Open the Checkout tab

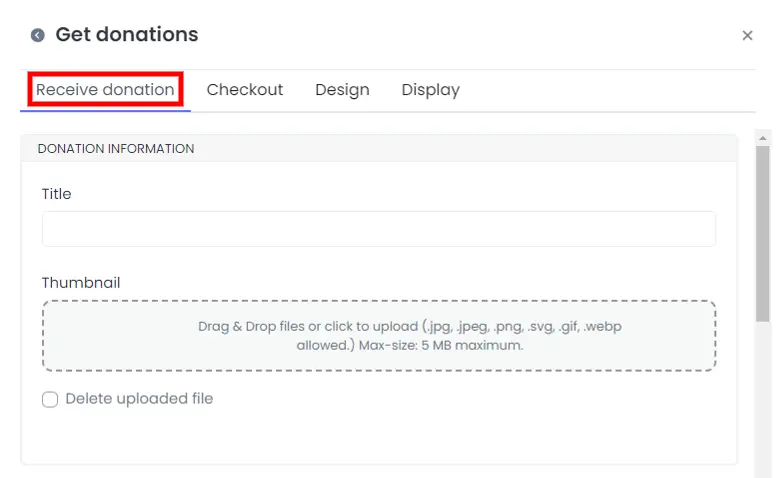pos(245,90)
